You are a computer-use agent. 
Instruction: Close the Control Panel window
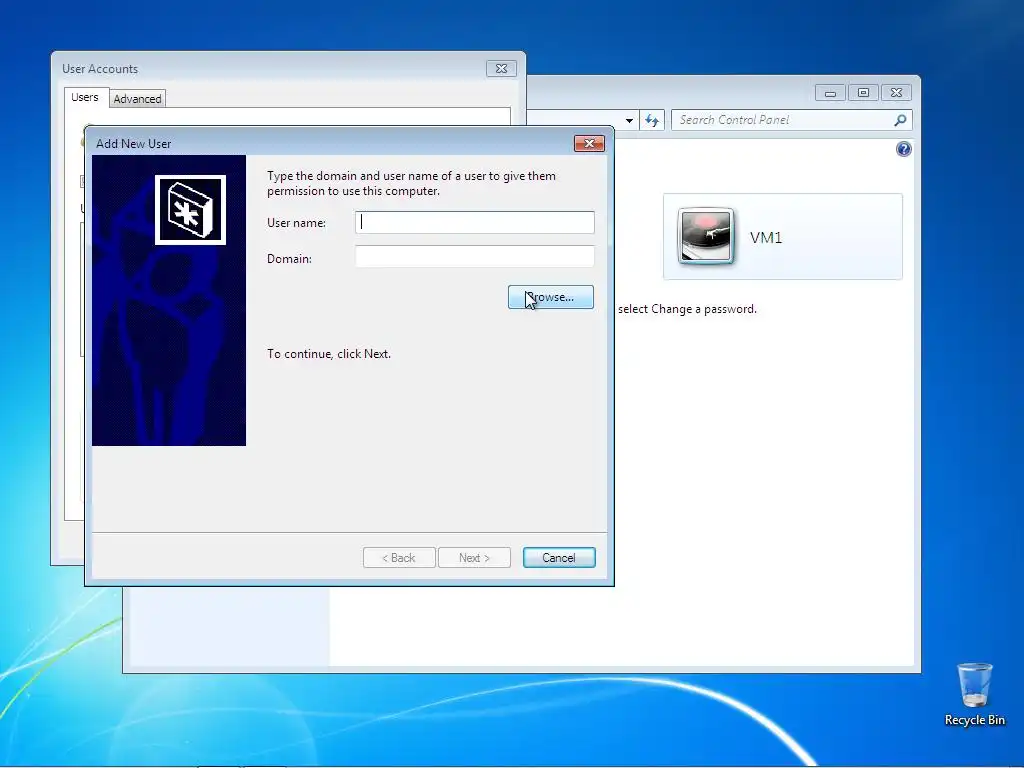click(897, 93)
